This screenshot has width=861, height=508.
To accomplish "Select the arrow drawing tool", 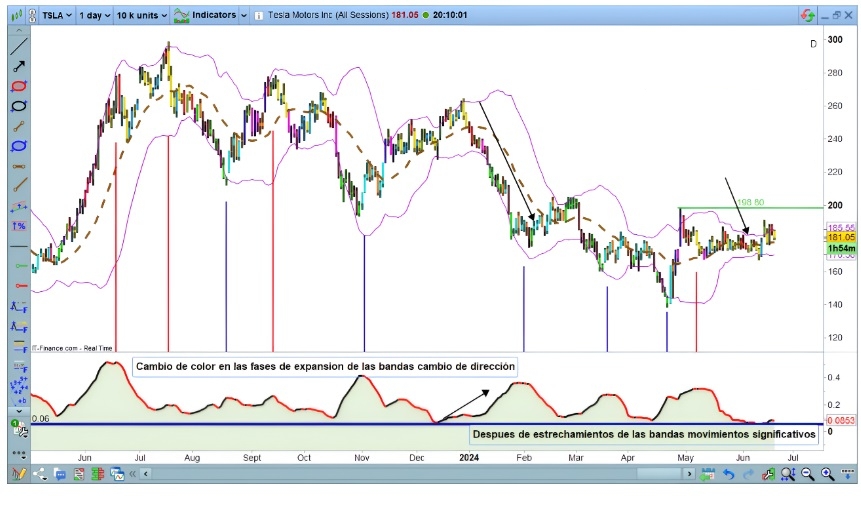I will pos(18,67).
